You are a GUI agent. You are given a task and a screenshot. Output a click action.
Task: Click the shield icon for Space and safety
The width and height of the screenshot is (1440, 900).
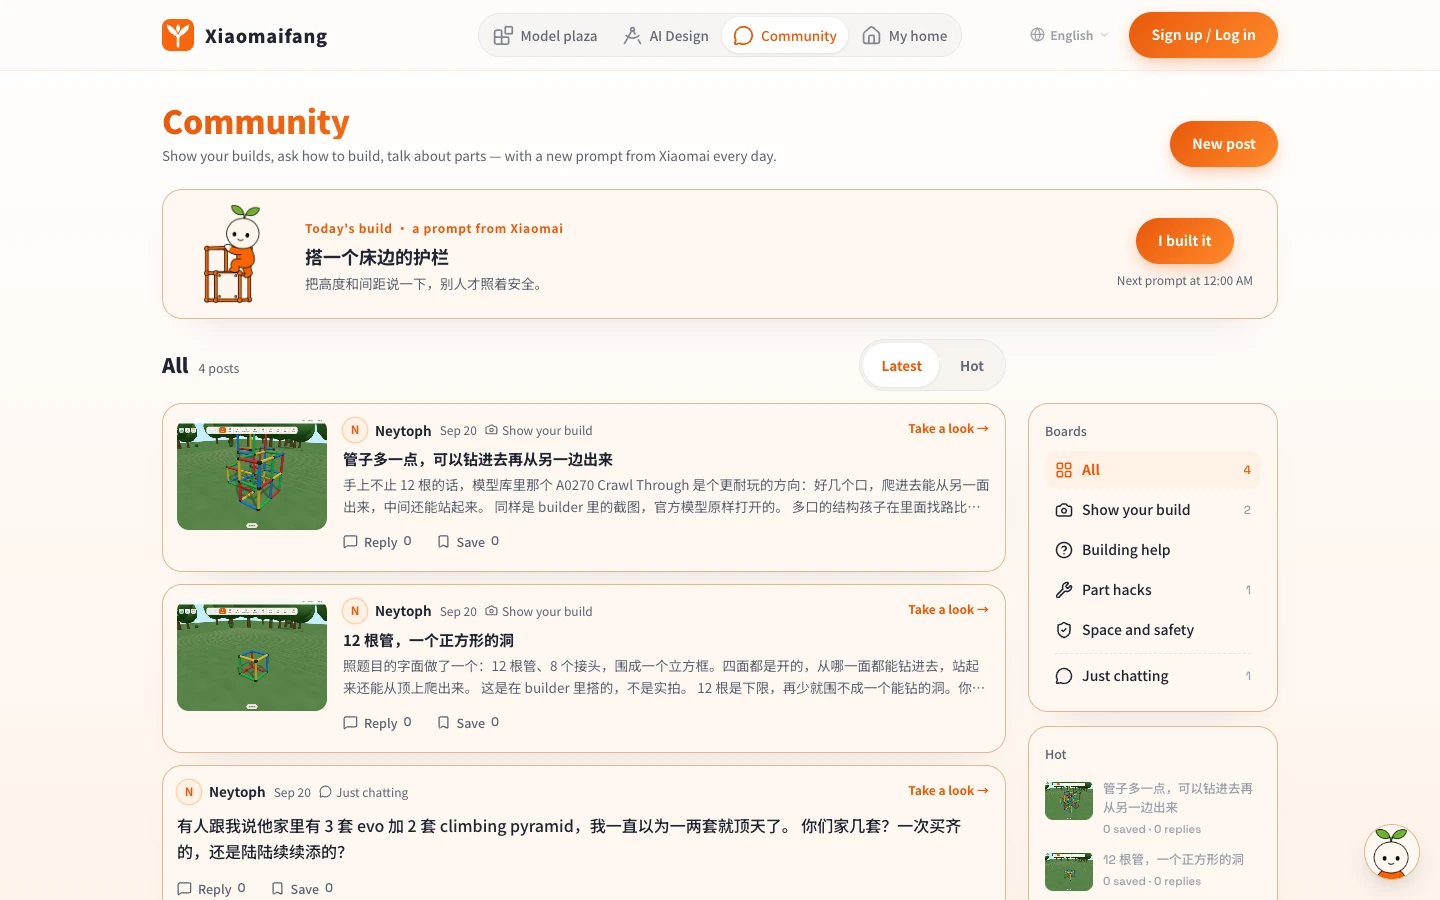click(1064, 630)
